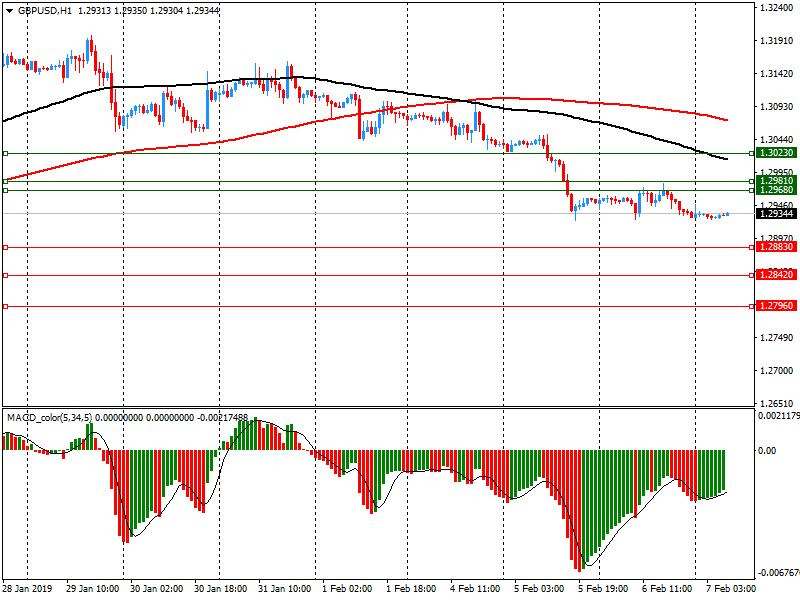Select the green 1.30230 price level label
The height and width of the screenshot is (600, 800).
(x=776, y=153)
